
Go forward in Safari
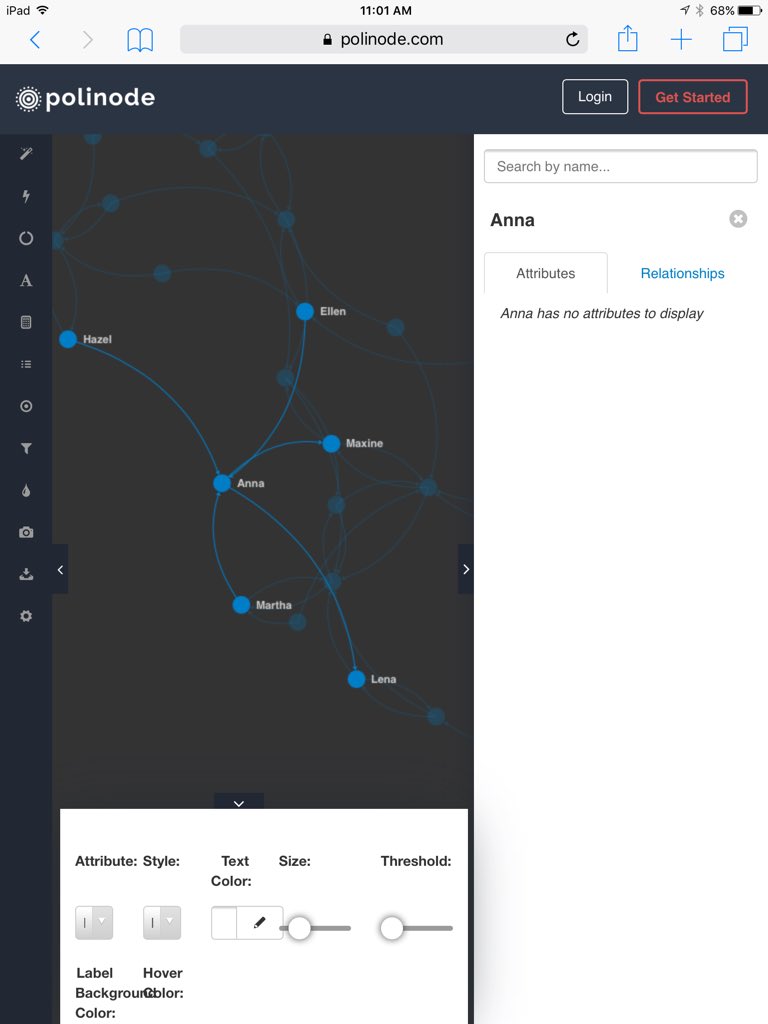(88, 40)
